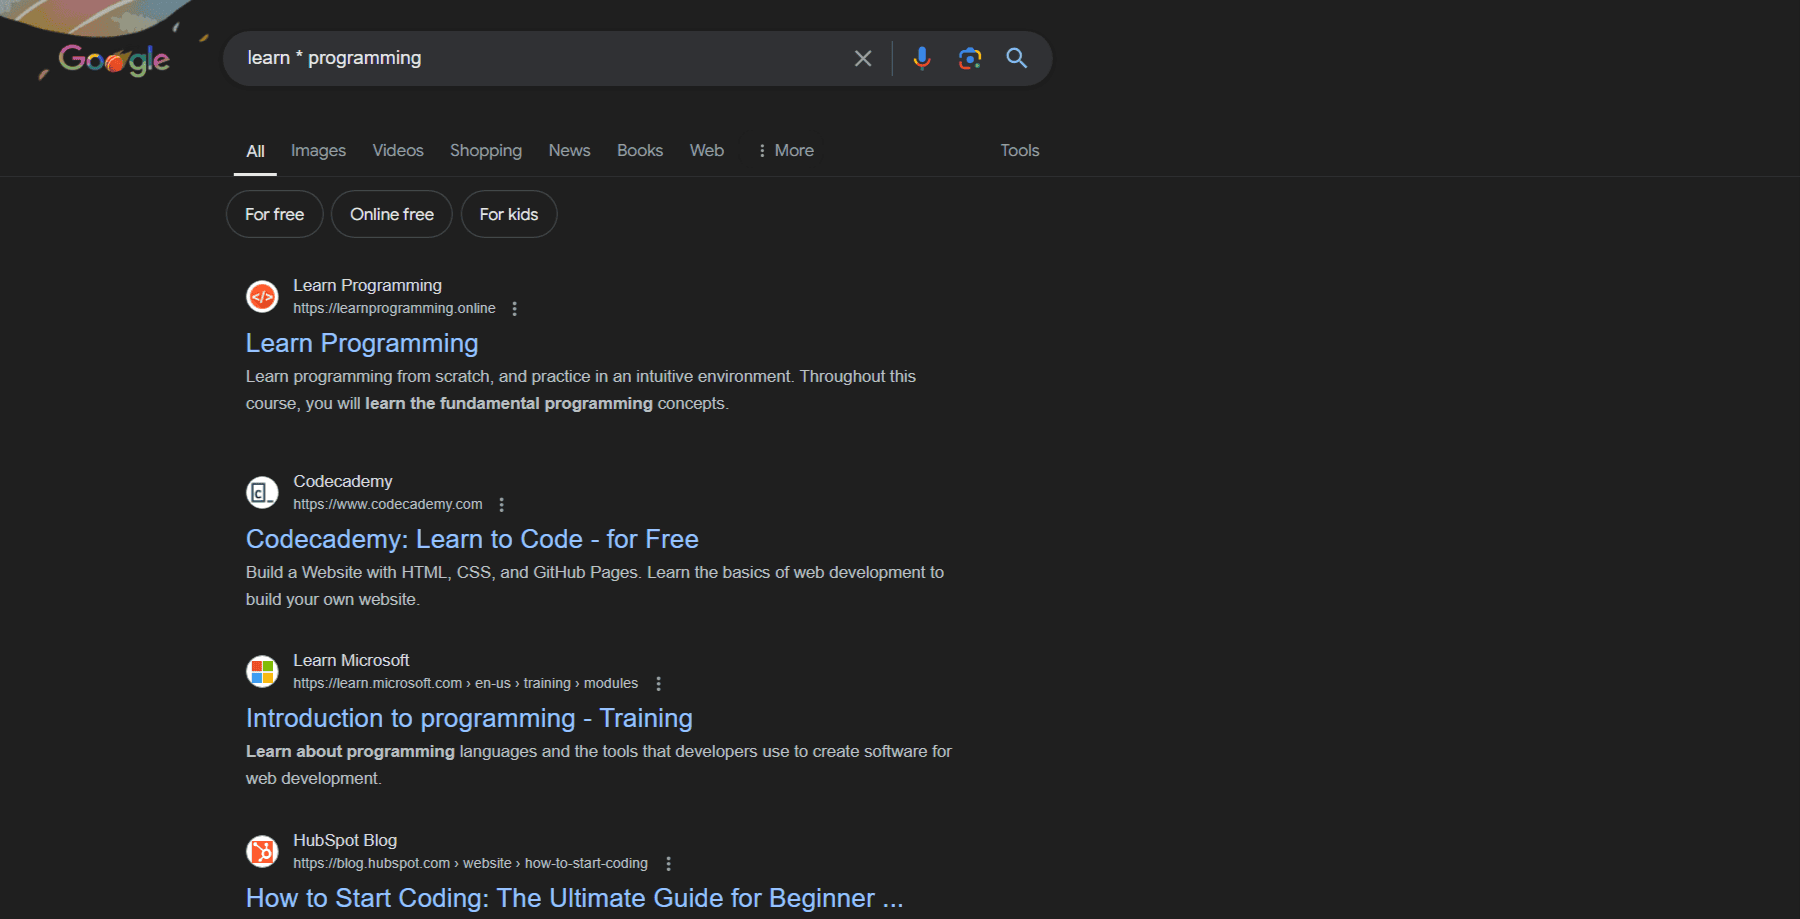The image size is (1800, 919).
Task: Open "Introduction to programming - Training" result
Action: coord(469,718)
